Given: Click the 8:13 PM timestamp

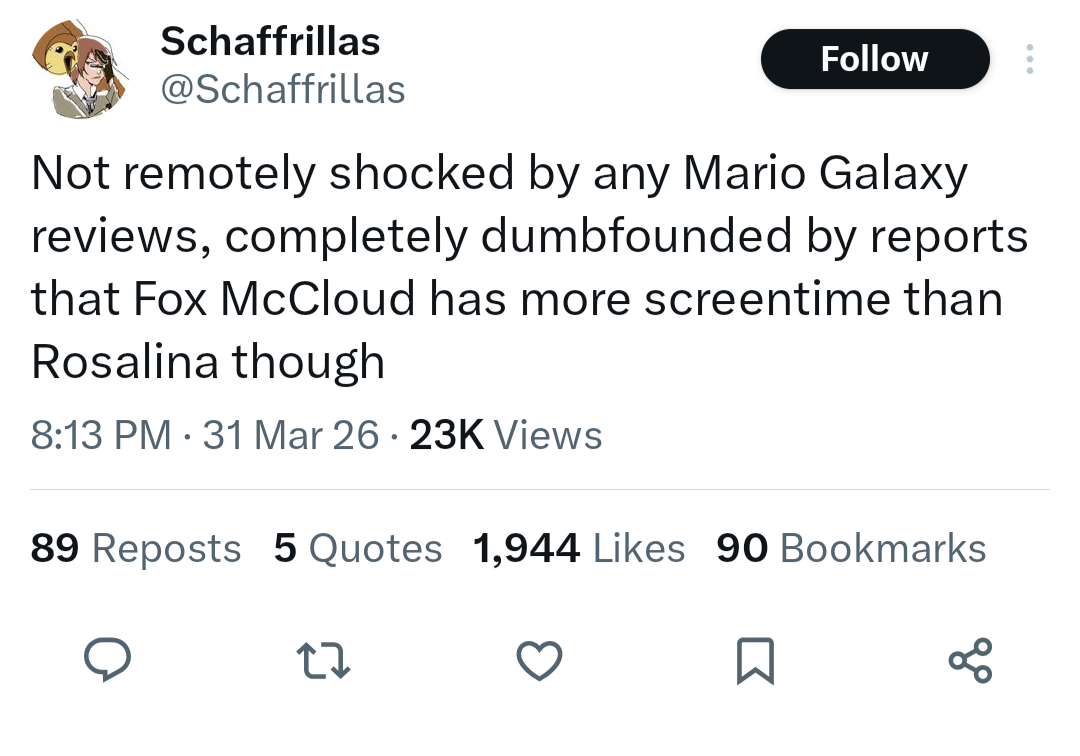Looking at the screenshot, I should coord(101,435).
